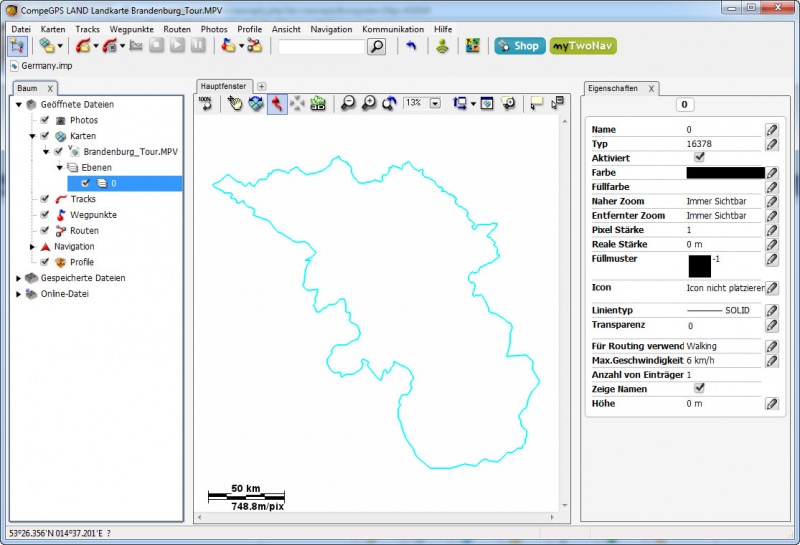This screenshot has height=545, width=800.
Task: Click the zoom in magnifier icon
Action: coord(369,103)
